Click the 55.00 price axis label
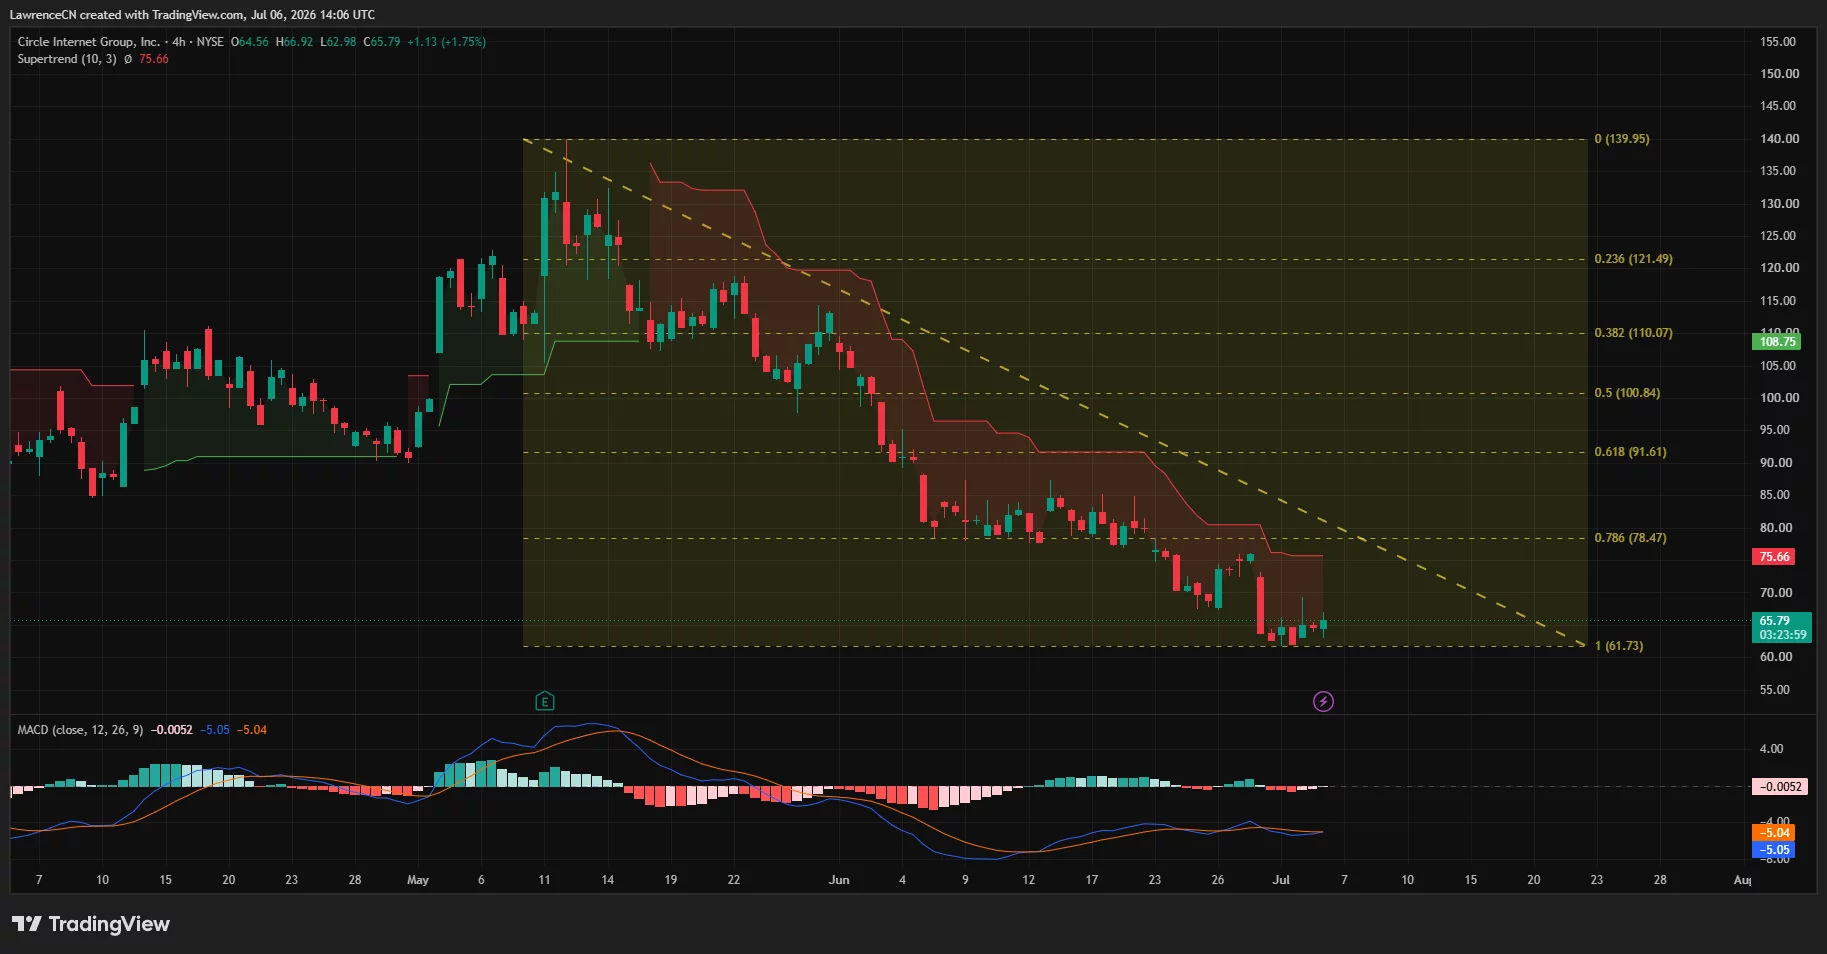This screenshot has width=1827, height=954. point(1776,690)
